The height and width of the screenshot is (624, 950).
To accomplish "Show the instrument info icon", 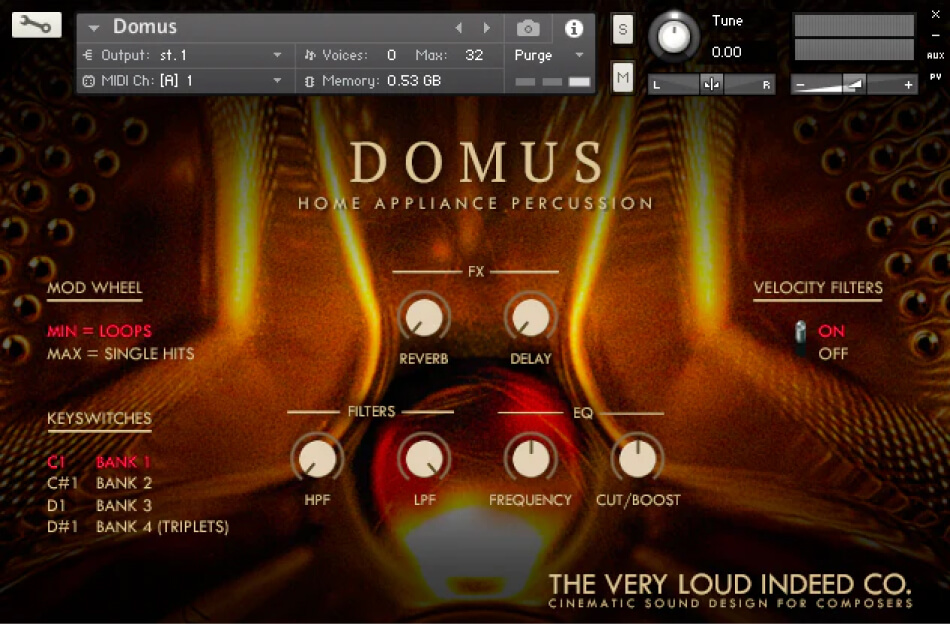I will [574, 28].
